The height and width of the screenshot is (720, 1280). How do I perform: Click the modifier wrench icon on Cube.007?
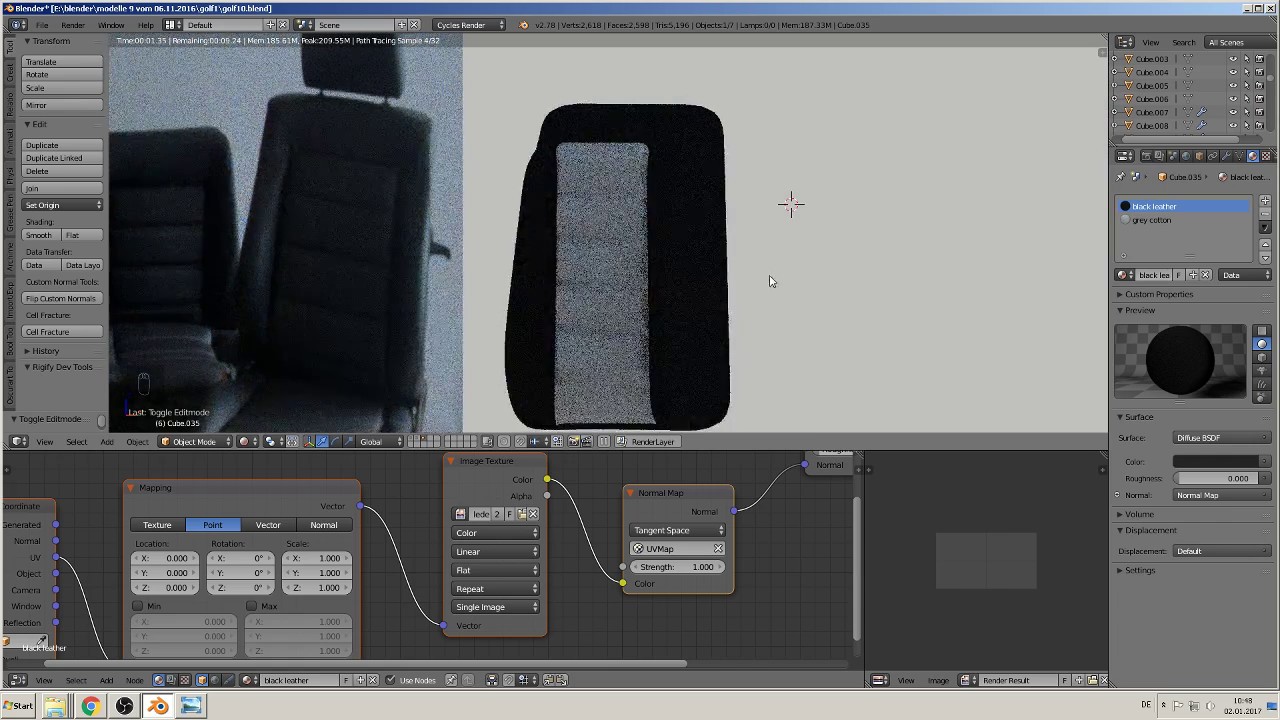(1202, 112)
